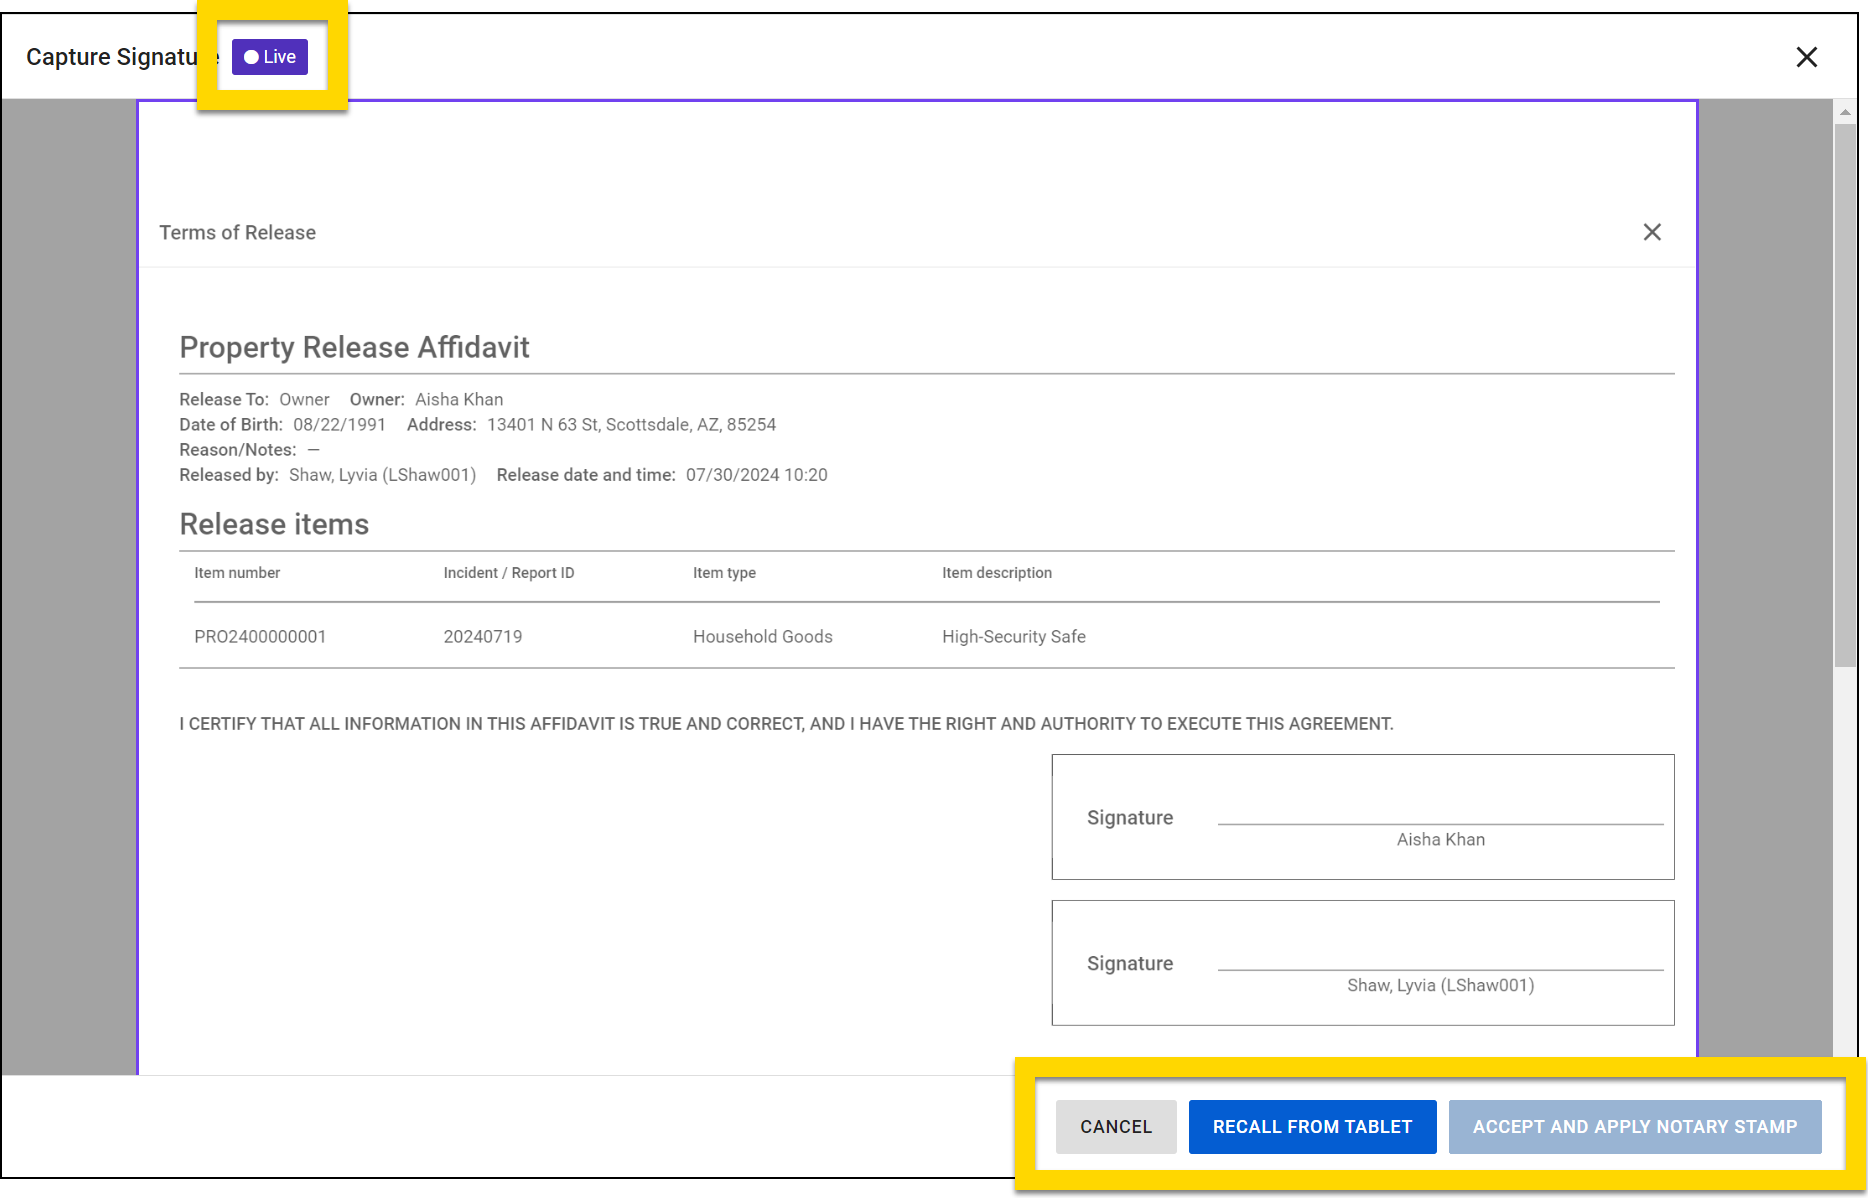Screen dimensions: 1868x1198
Task: Click the owner name Aisha Khan
Action: (x=459, y=399)
